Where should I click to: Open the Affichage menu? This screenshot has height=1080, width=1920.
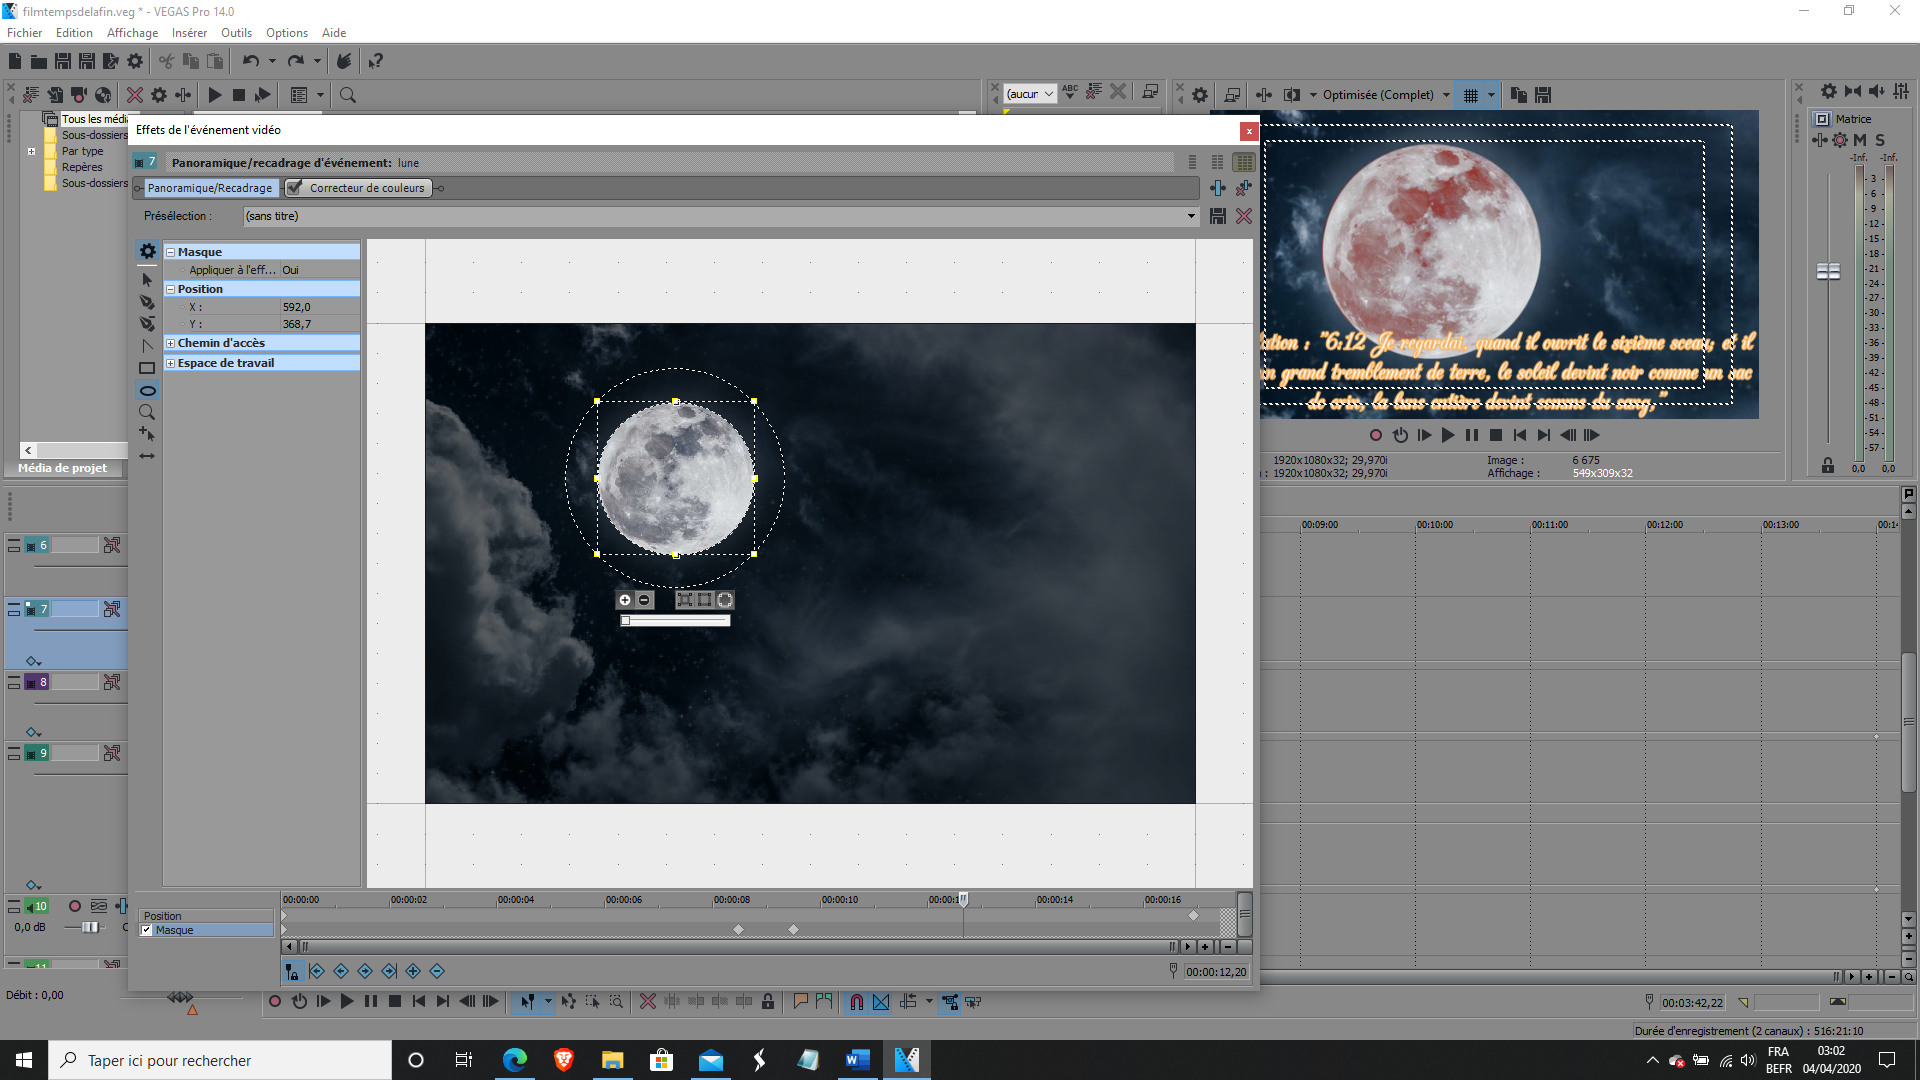tap(132, 33)
